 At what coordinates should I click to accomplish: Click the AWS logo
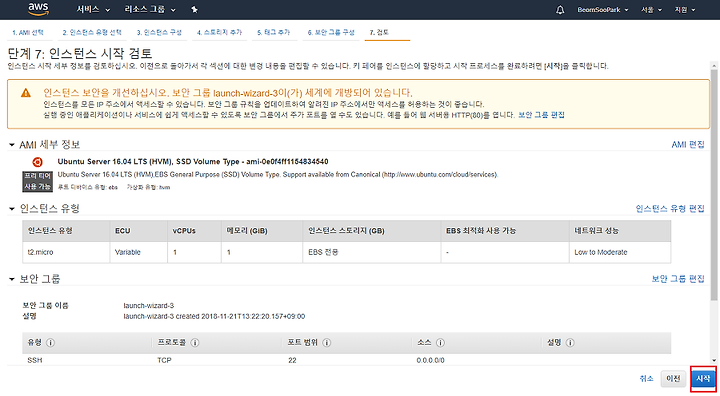point(38,9)
